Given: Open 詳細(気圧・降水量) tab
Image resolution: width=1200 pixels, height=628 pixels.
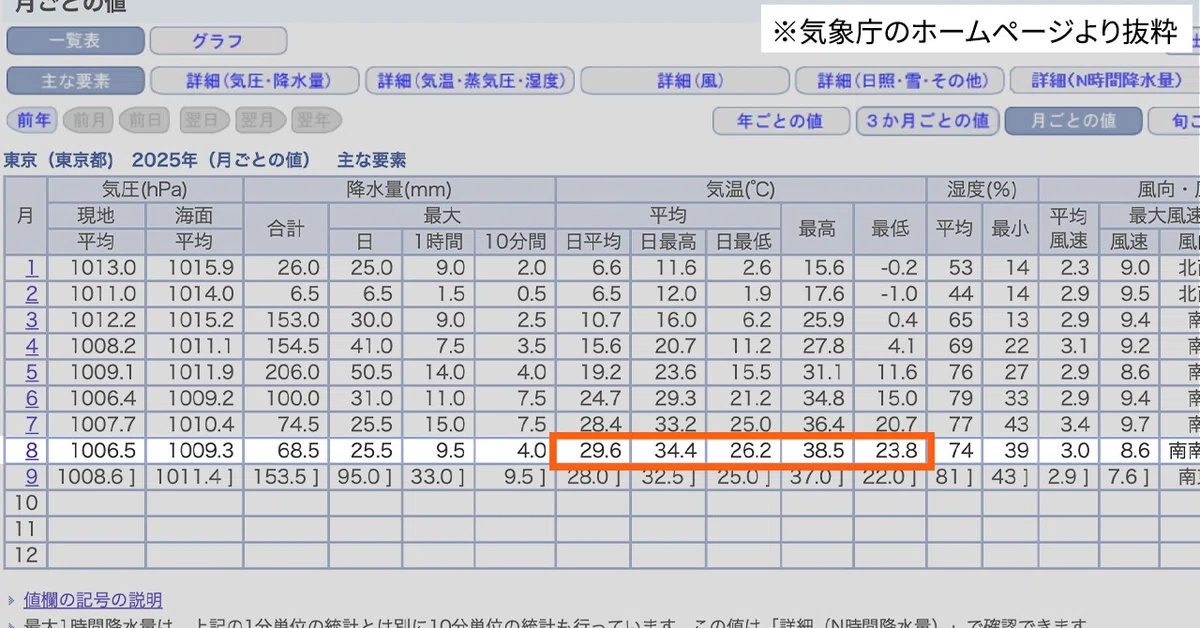Looking at the screenshot, I should point(256,81).
